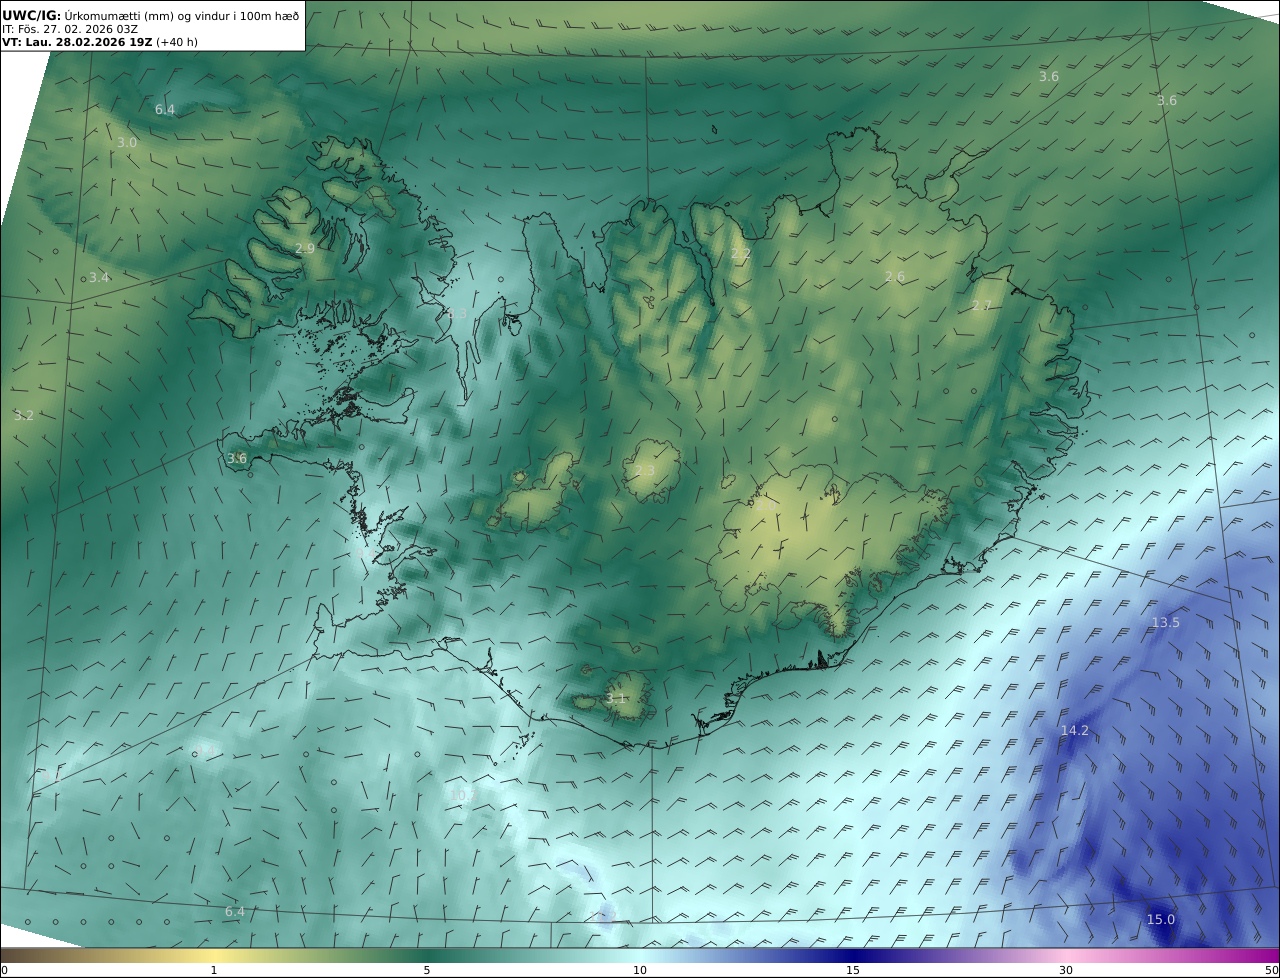1280x978 pixels.
Task: Click the UWC/IG title label
Action: (32, 15)
